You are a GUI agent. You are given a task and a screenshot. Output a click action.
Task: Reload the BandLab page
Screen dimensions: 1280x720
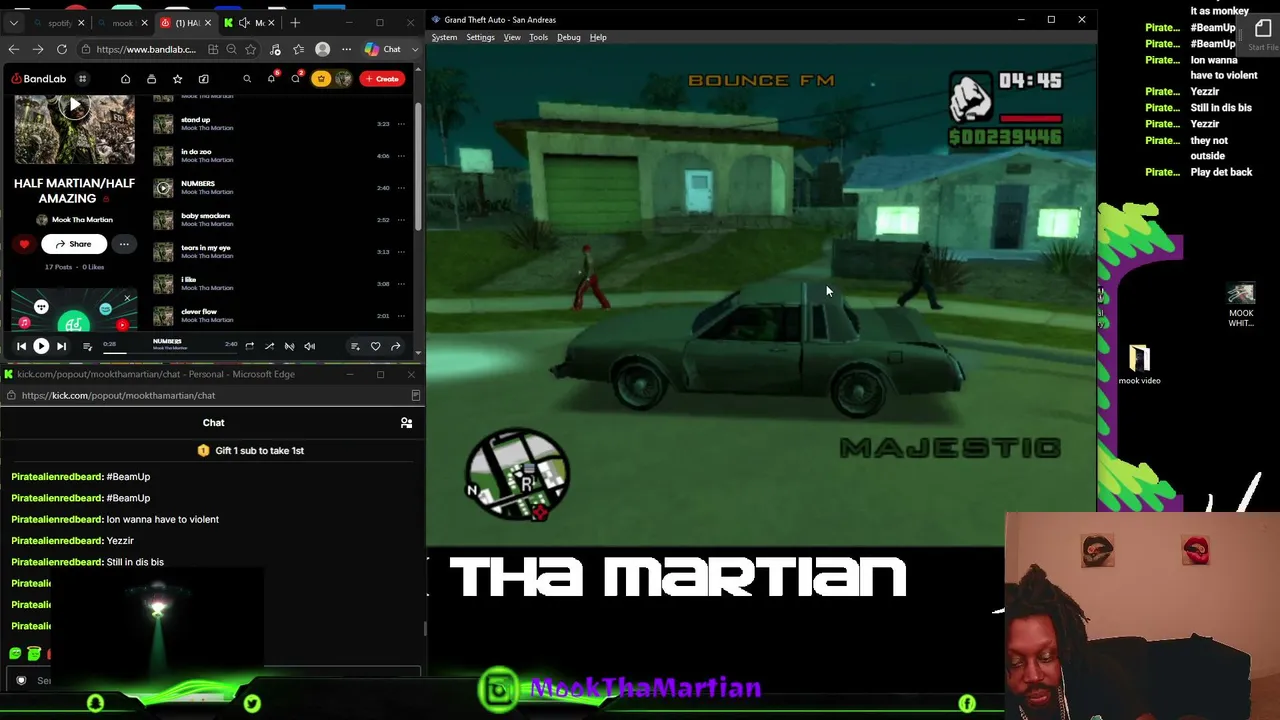tap(62, 49)
